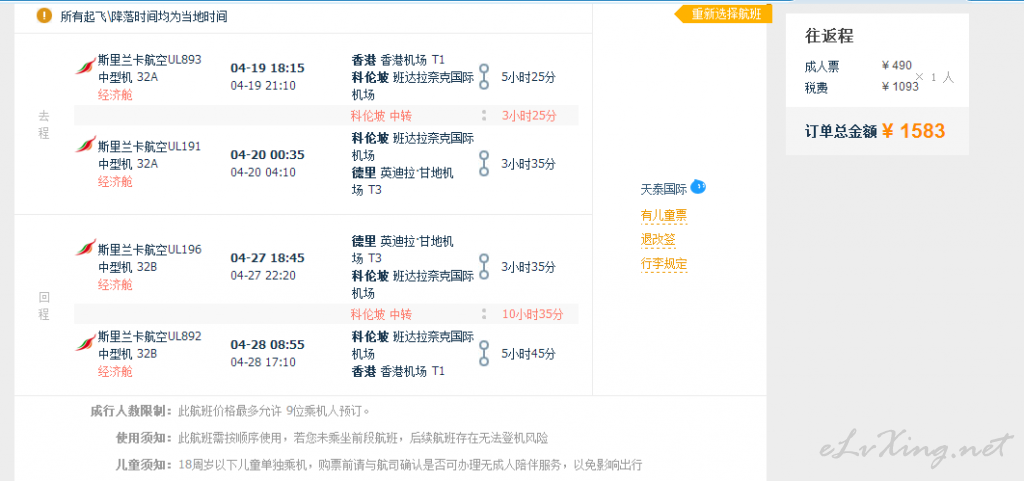Click the 10小时35分 transfer duration
The width and height of the screenshot is (1024, 481).
[x=532, y=314]
